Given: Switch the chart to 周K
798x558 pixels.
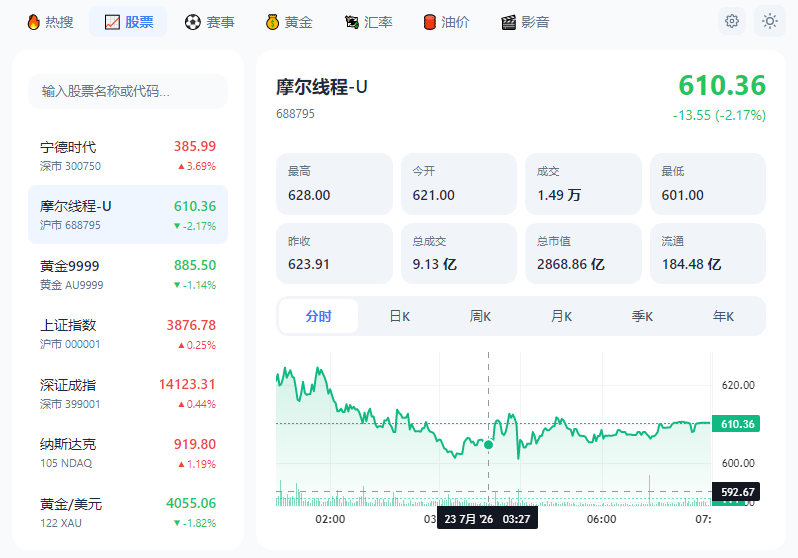Looking at the screenshot, I should [x=480, y=316].
